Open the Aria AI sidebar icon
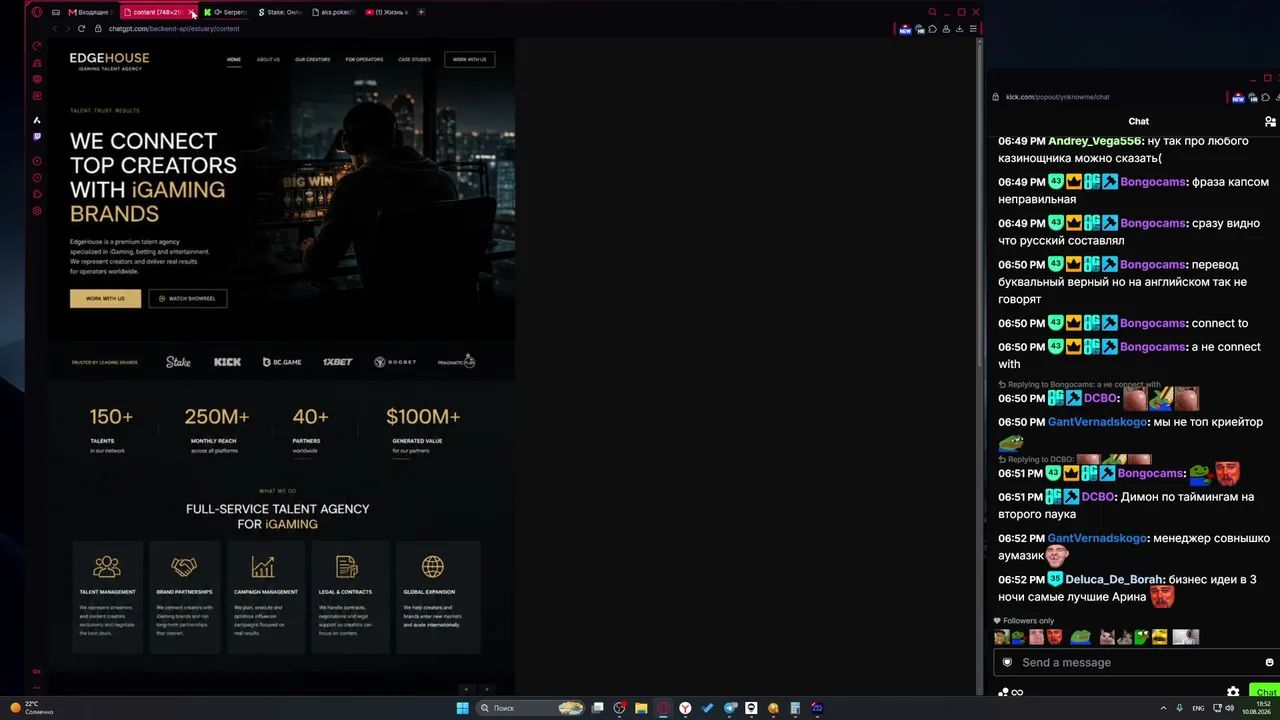The height and width of the screenshot is (720, 1280). pyautogui.click(x=37, y=120)
